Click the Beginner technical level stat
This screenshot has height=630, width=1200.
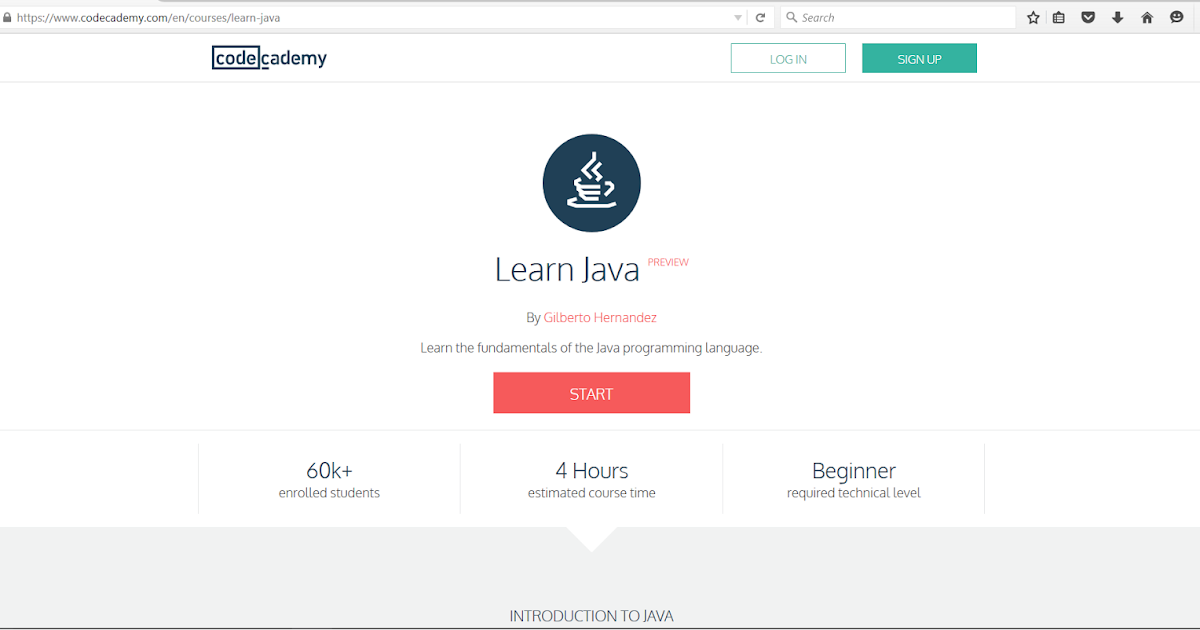pos(853,479)
